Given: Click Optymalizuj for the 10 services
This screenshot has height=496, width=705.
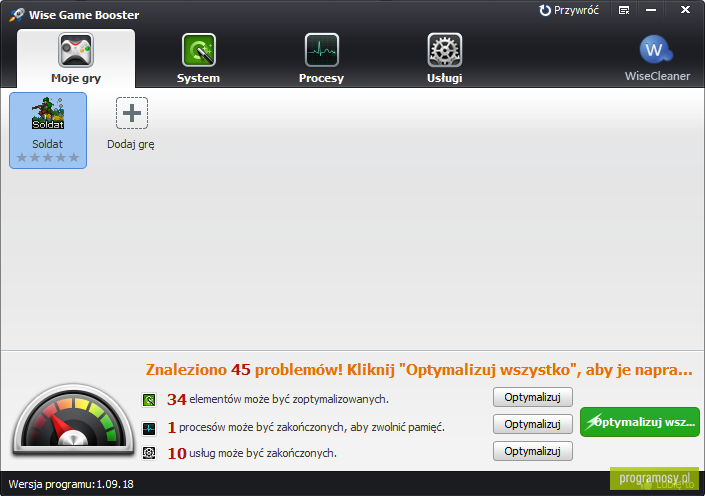Looking at the screenshot, I should click(532, 451).
